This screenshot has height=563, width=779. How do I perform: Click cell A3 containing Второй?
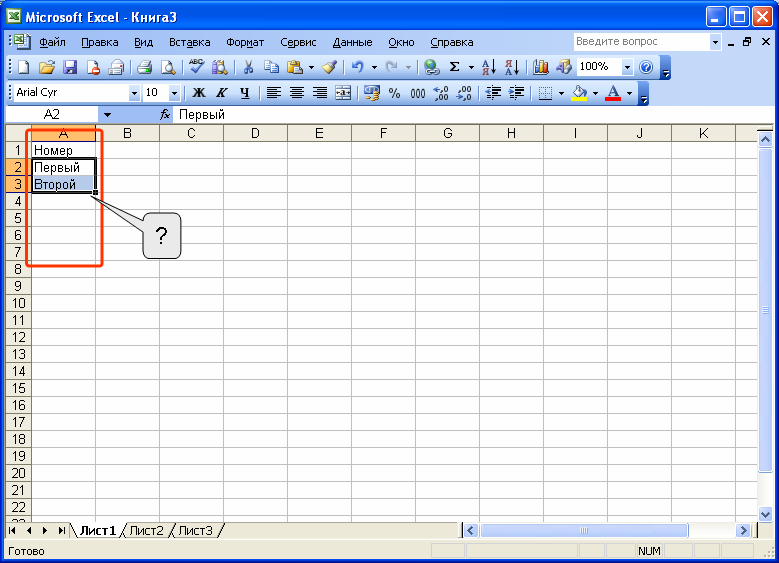[63, 184]
